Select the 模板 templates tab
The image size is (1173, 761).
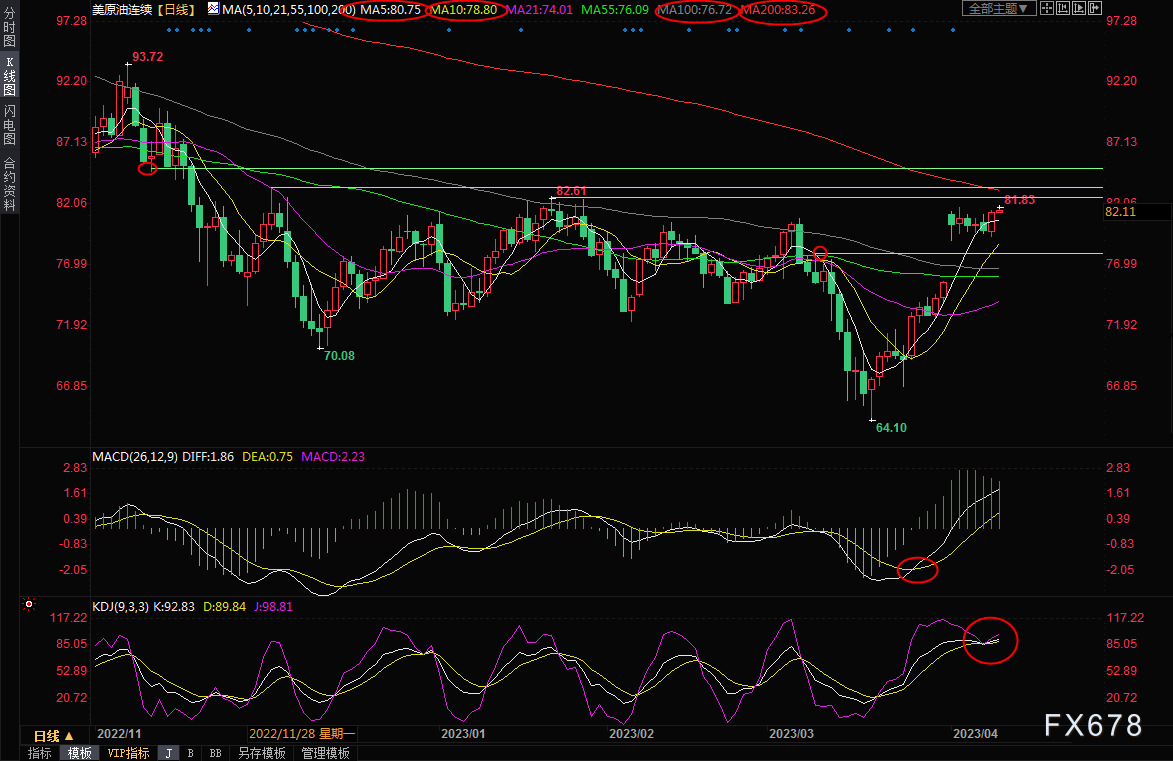(x=79, y=753)
